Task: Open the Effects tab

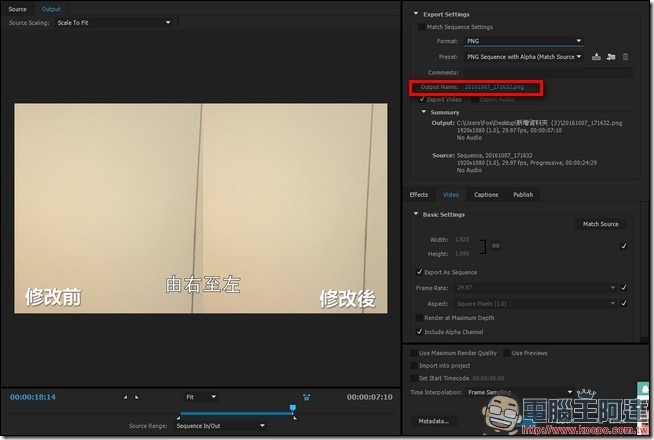Action: pyautogui.click(x=419, y=195)
